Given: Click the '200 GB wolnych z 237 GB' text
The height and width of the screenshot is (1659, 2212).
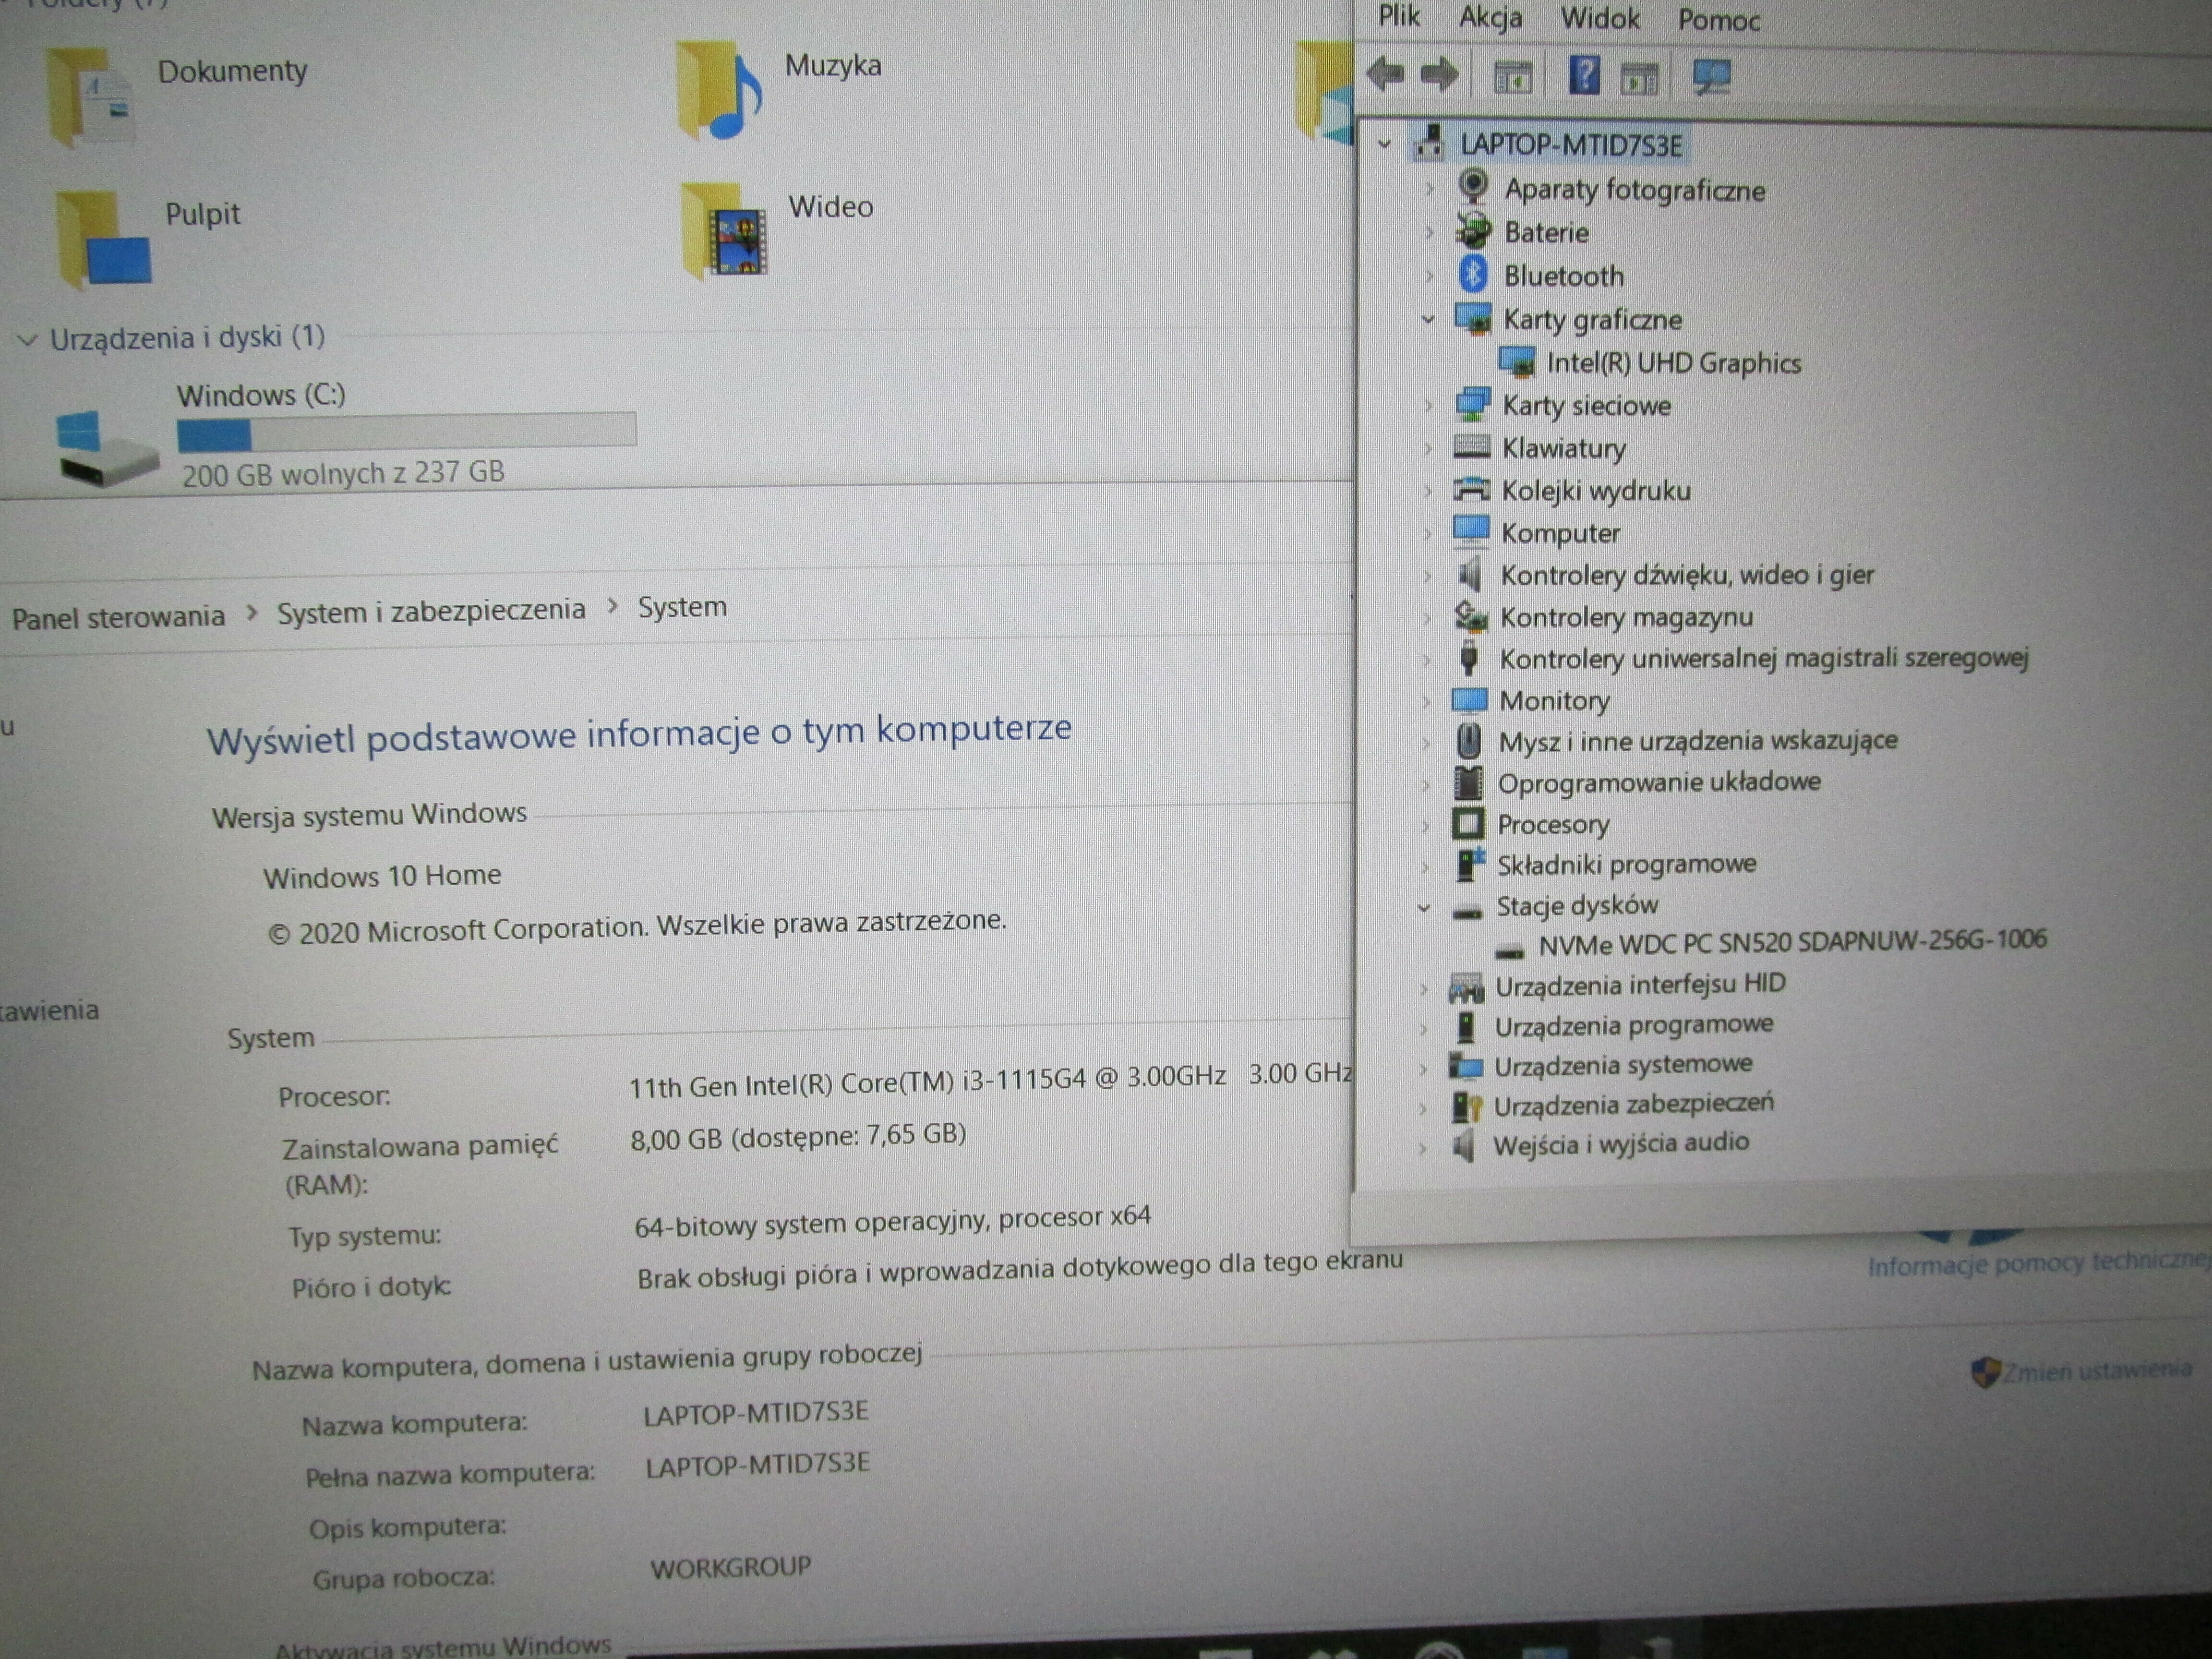Looking at the screenshot, I should tap(343, 473).
